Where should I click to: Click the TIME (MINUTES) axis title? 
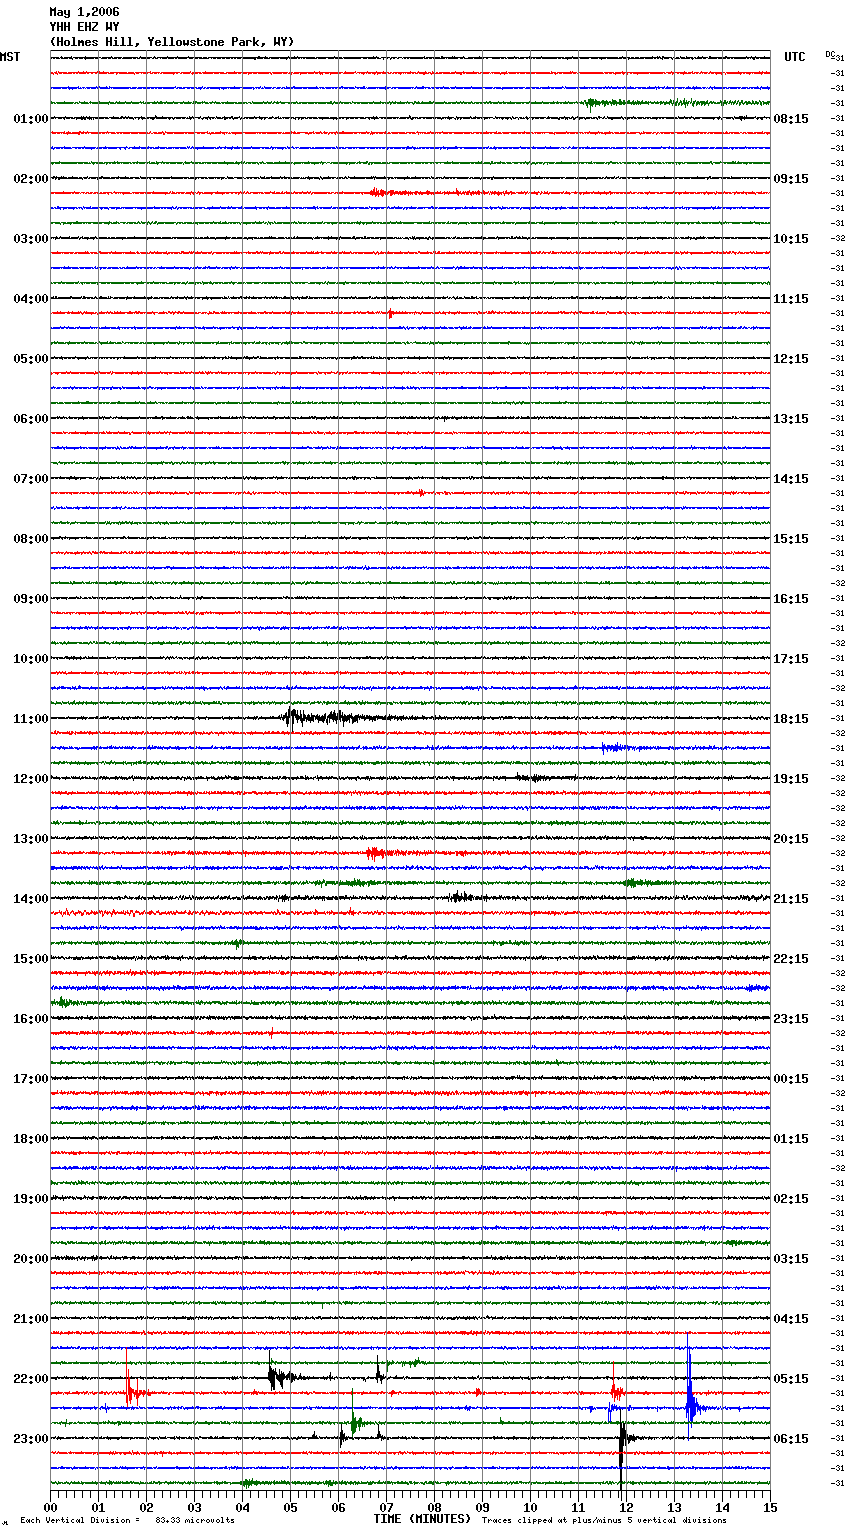(x=422, y=1518)
